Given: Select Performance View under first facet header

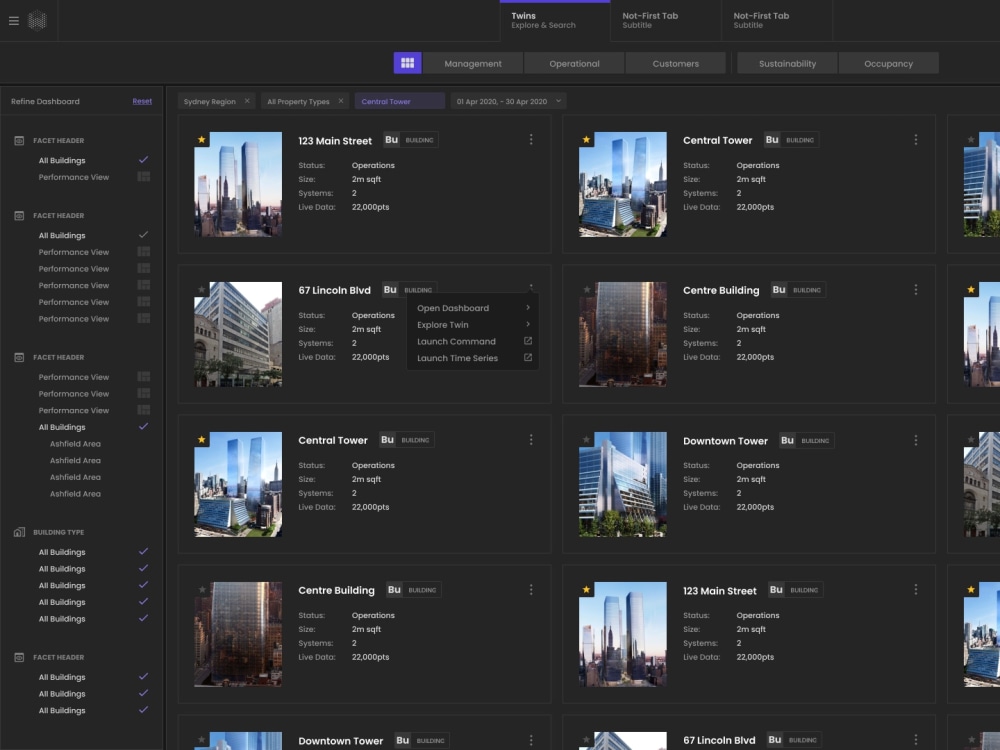Looking at the screenshot, I should coord(73,177).
